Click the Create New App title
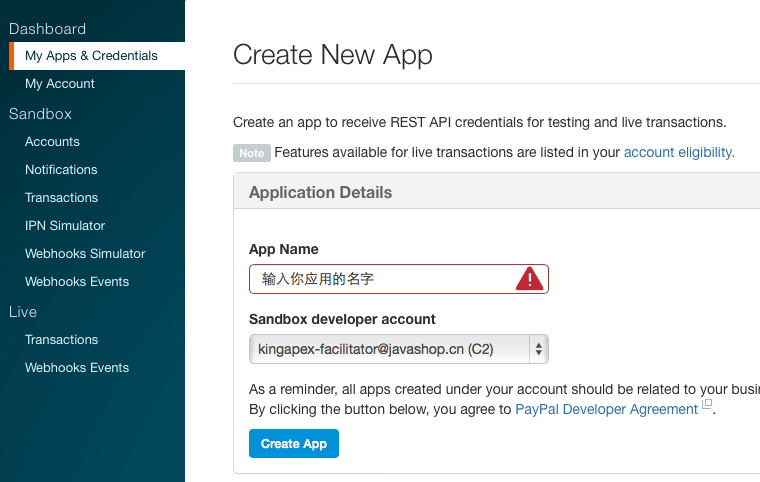The image size is (760, 482). point(332,55)
